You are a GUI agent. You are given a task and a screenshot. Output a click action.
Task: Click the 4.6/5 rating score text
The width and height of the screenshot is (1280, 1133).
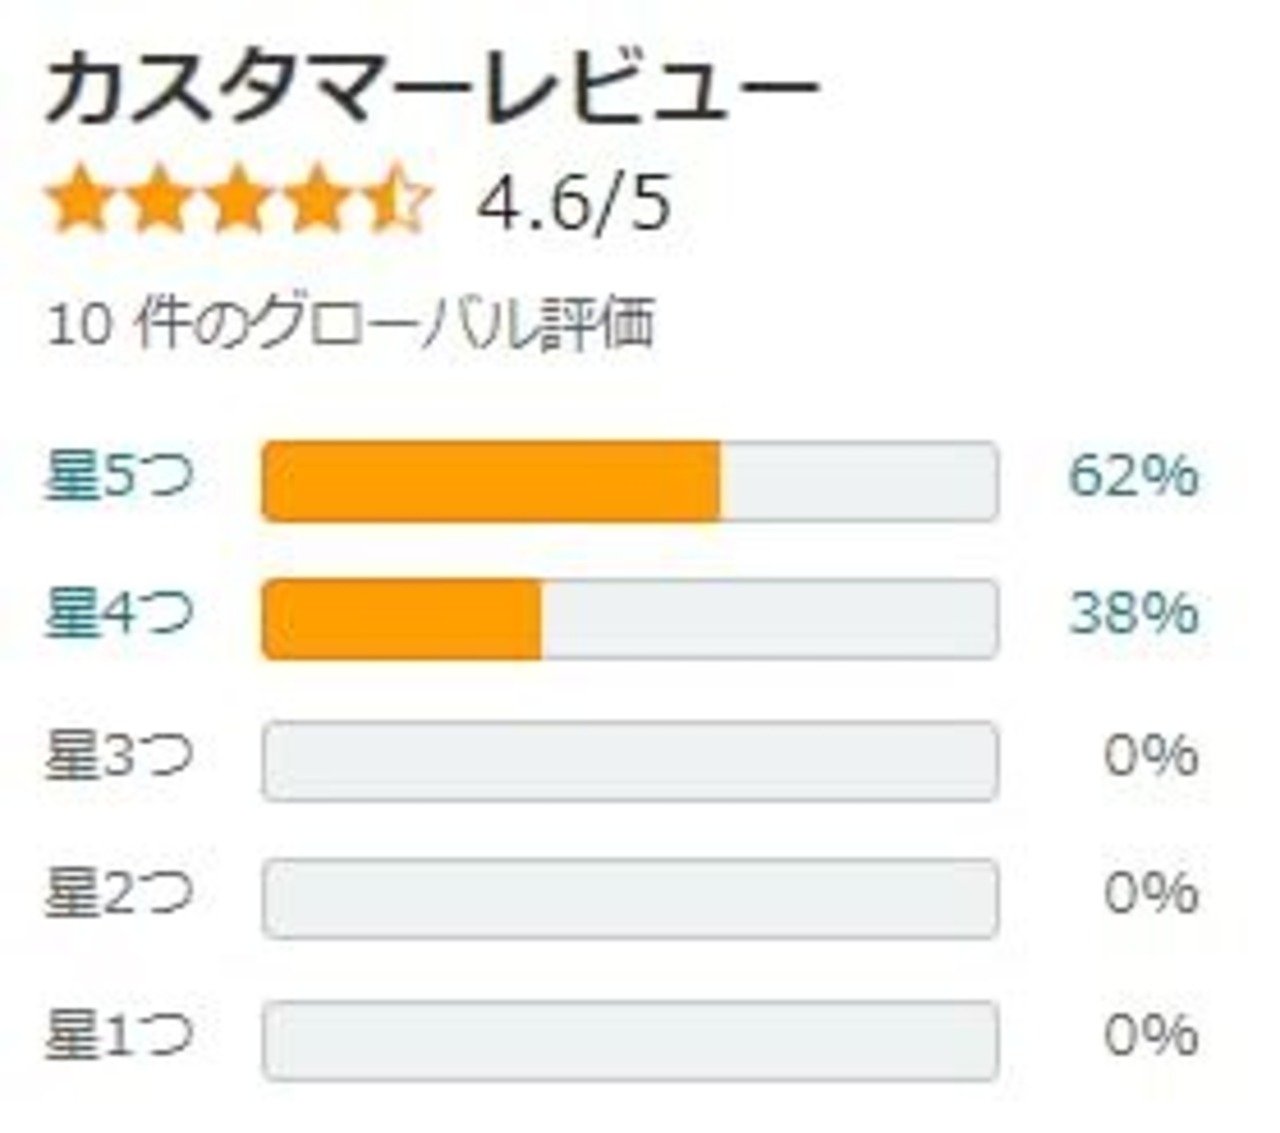pyautogui.click(x=573, y=203)
